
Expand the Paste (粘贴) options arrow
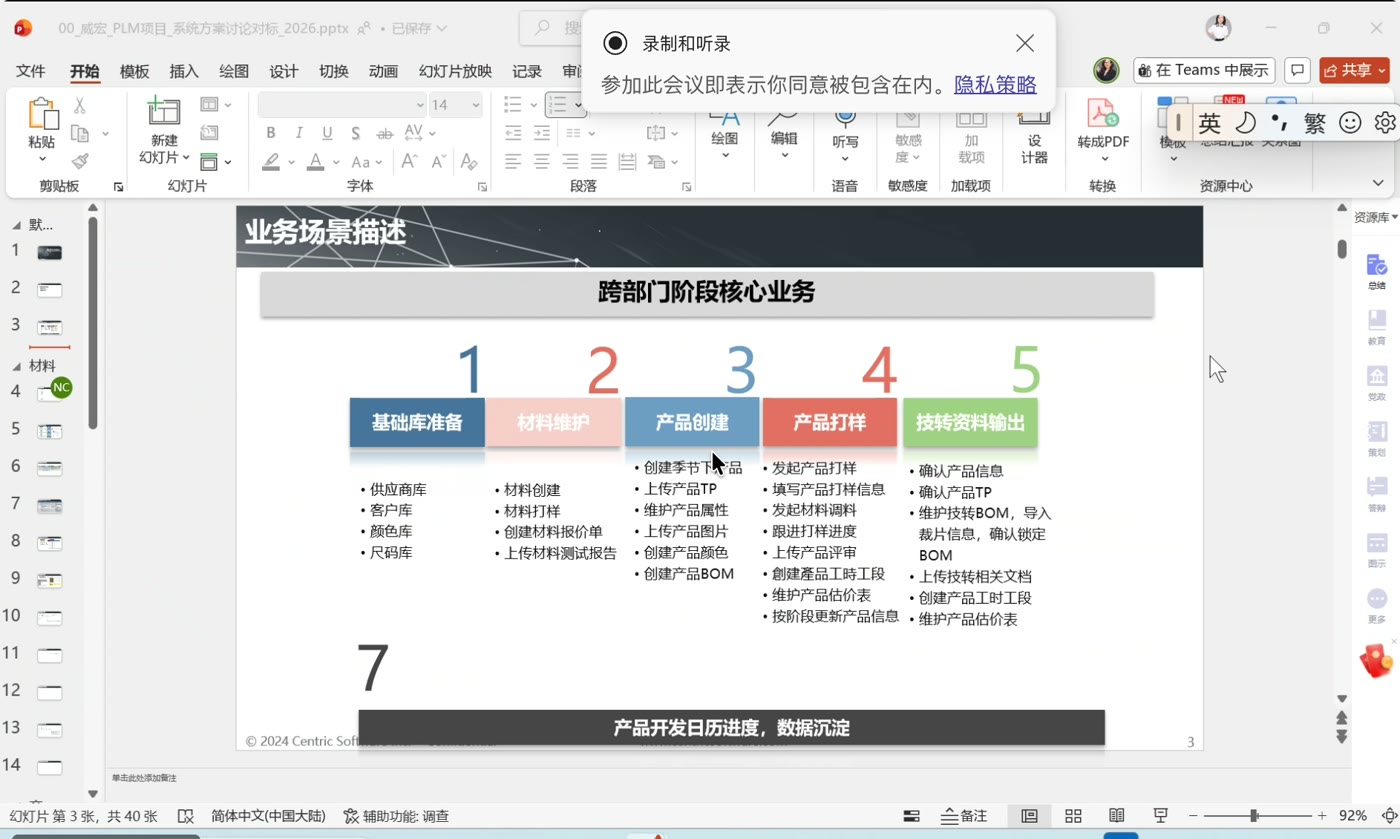(x=42, y=159)
